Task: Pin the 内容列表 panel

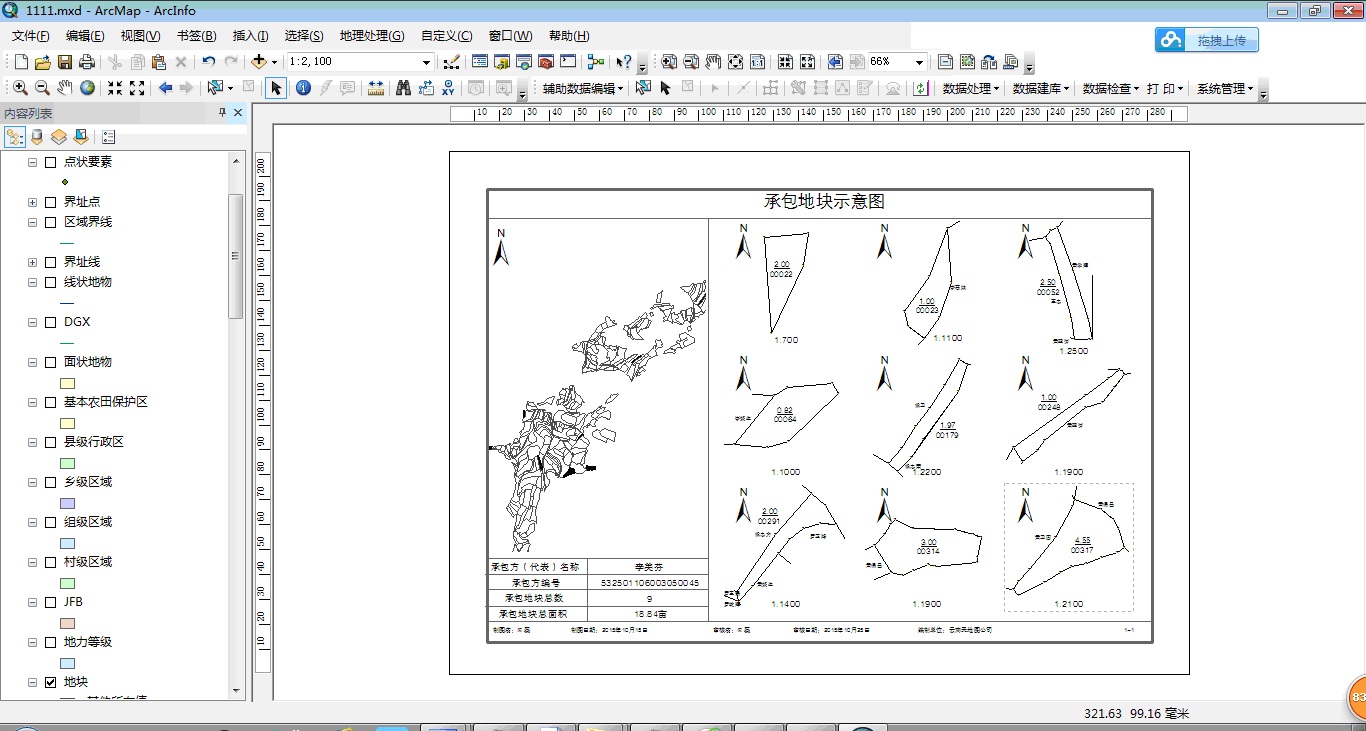Action: coord(222,113)
